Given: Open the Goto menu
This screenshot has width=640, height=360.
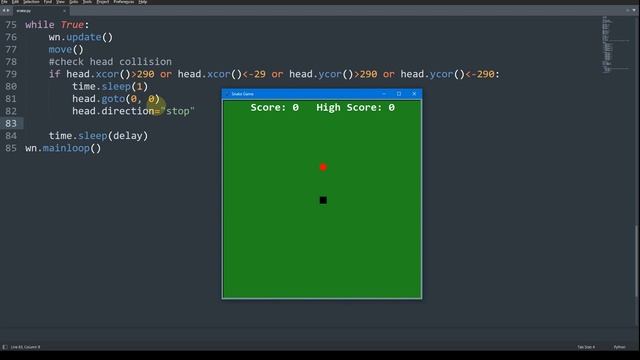Looking at the screenshot, I should pyautogui.click(x=74, y=2).
